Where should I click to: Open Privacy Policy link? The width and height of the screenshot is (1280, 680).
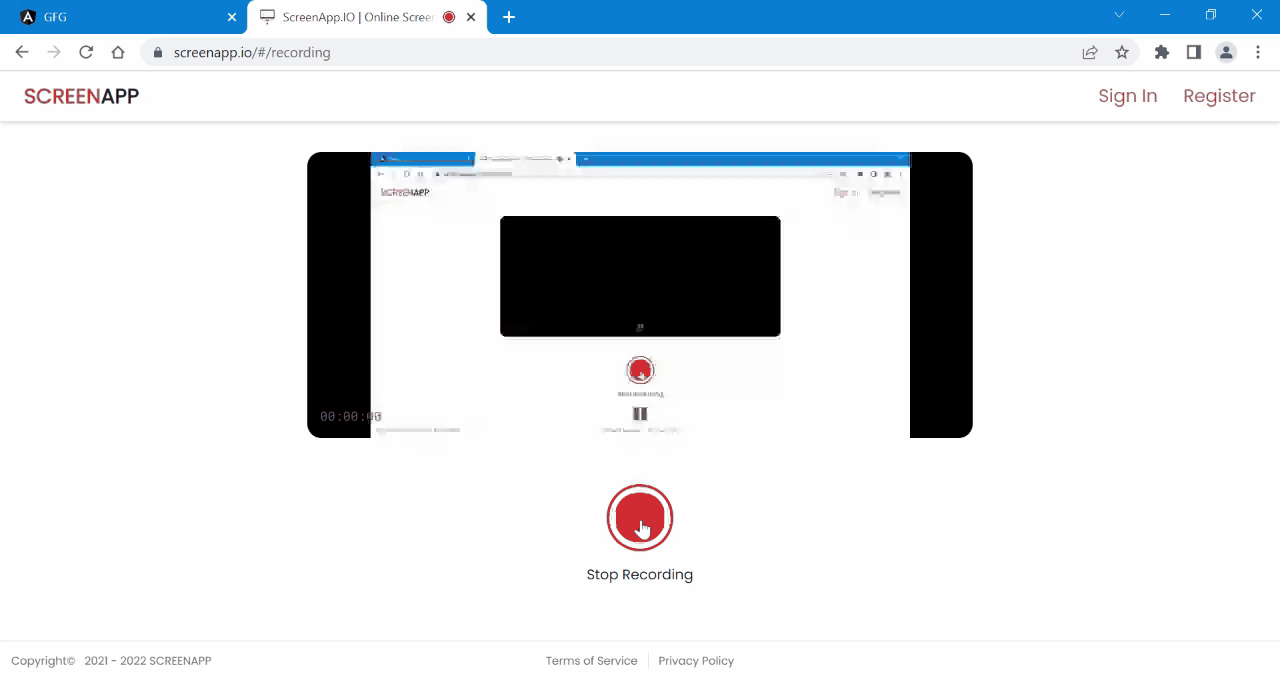[696, 661]
